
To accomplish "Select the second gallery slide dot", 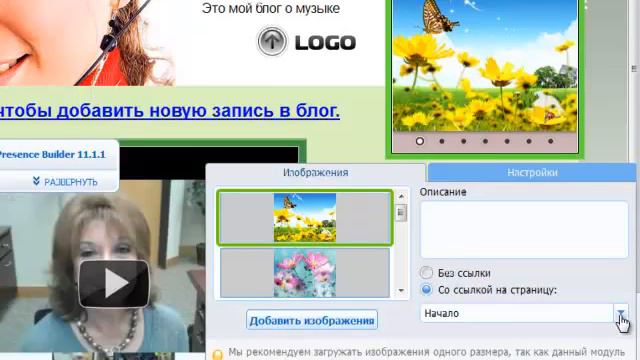I will (x=442, y=141).
